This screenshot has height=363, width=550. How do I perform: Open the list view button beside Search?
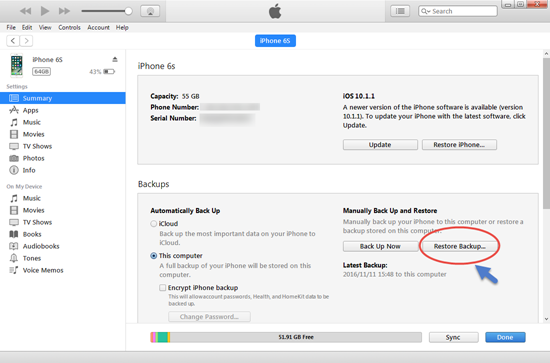click(400, 11)
